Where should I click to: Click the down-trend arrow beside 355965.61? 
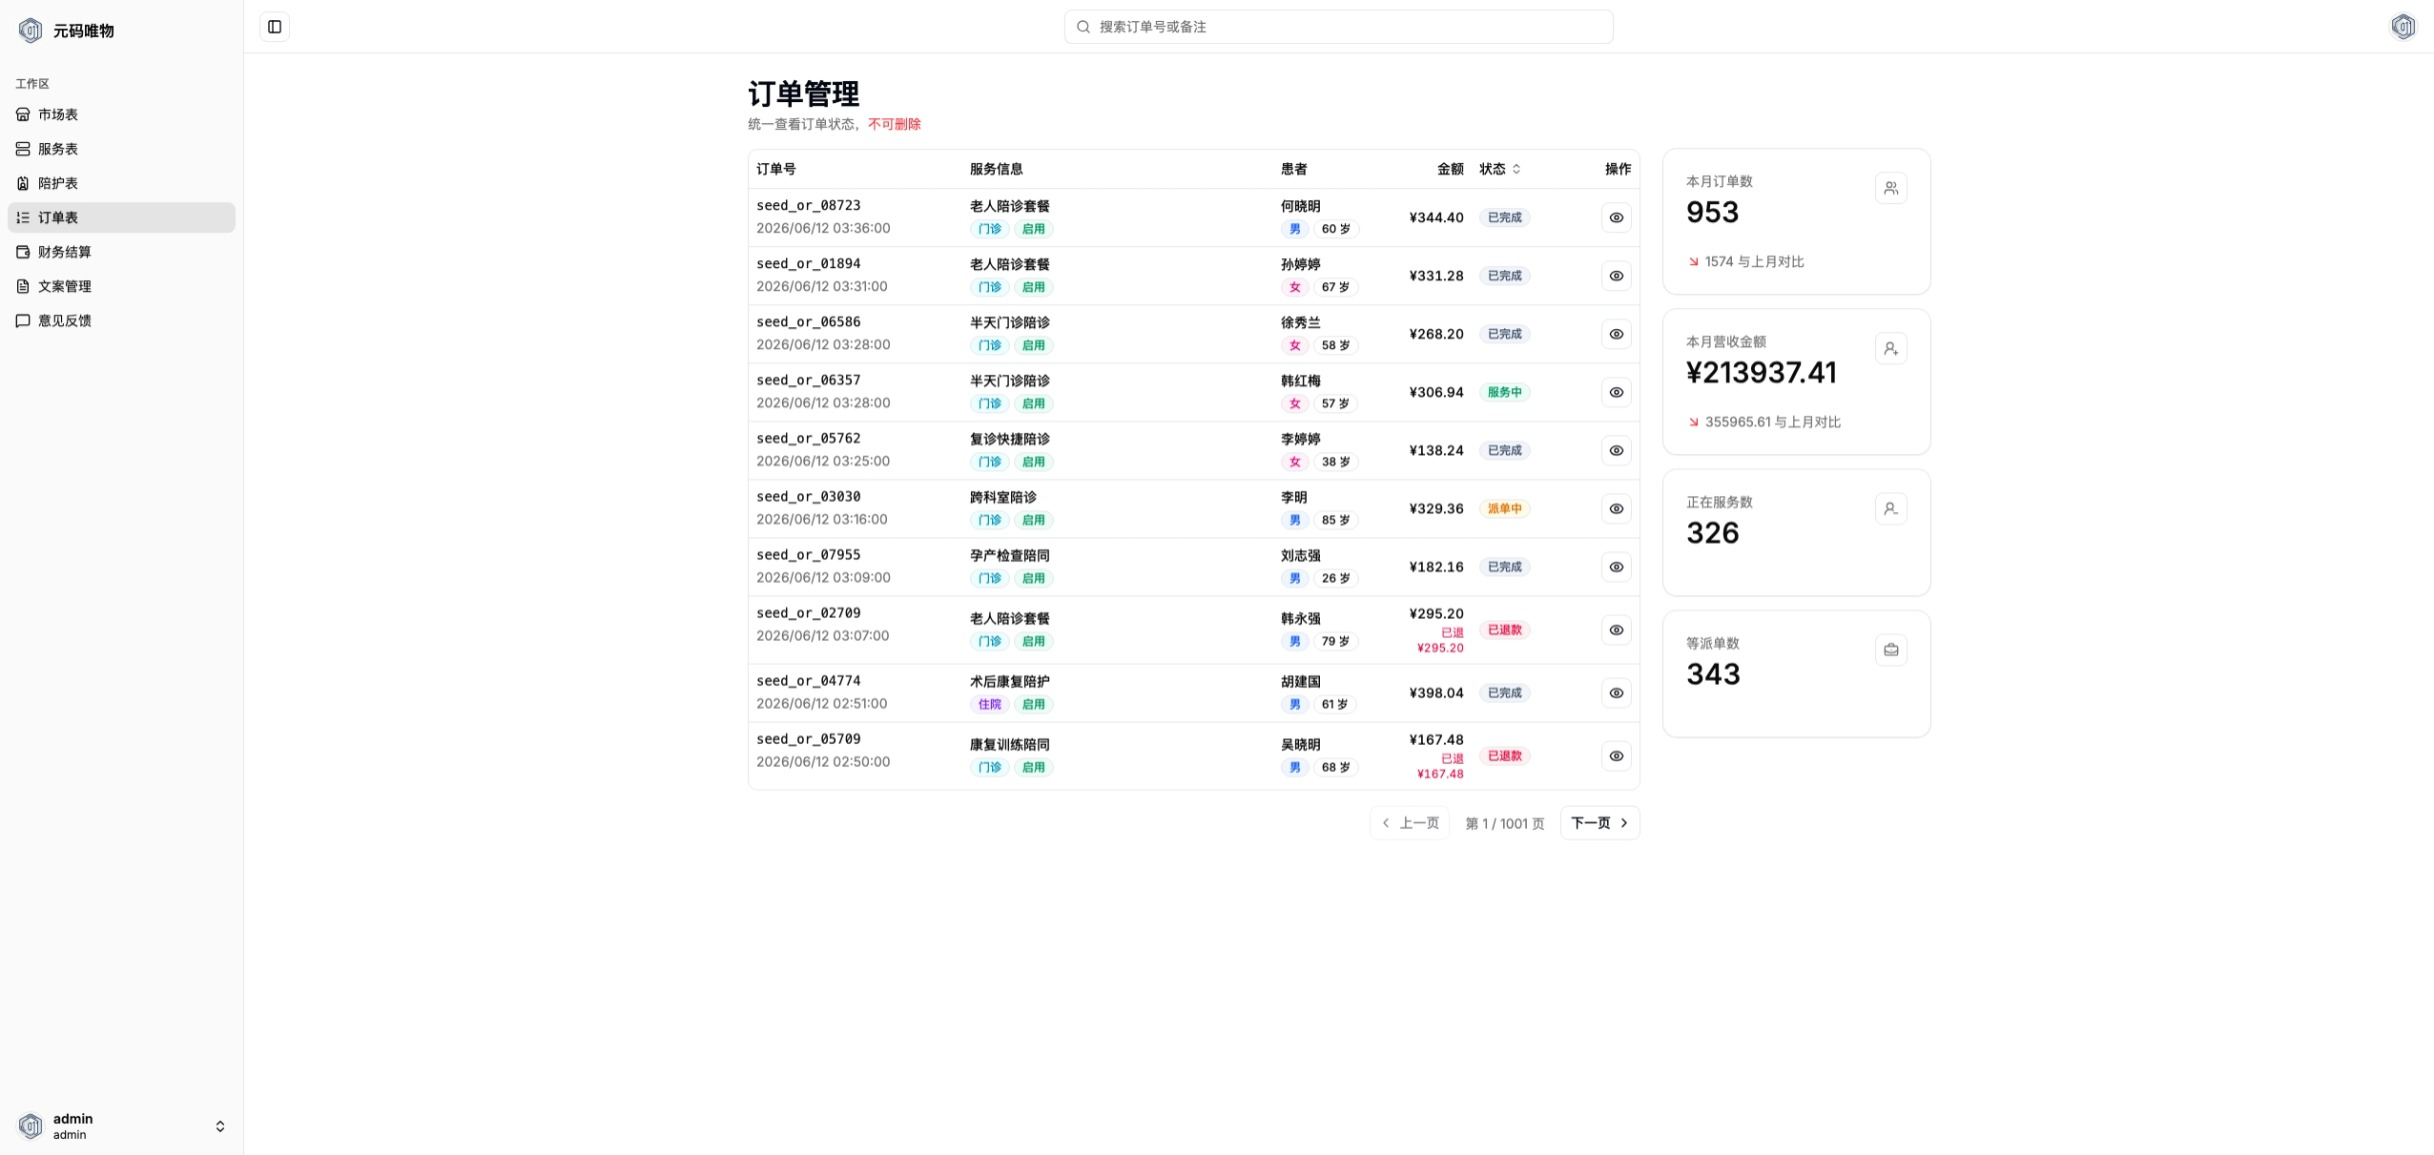[x=1693, y=422]
